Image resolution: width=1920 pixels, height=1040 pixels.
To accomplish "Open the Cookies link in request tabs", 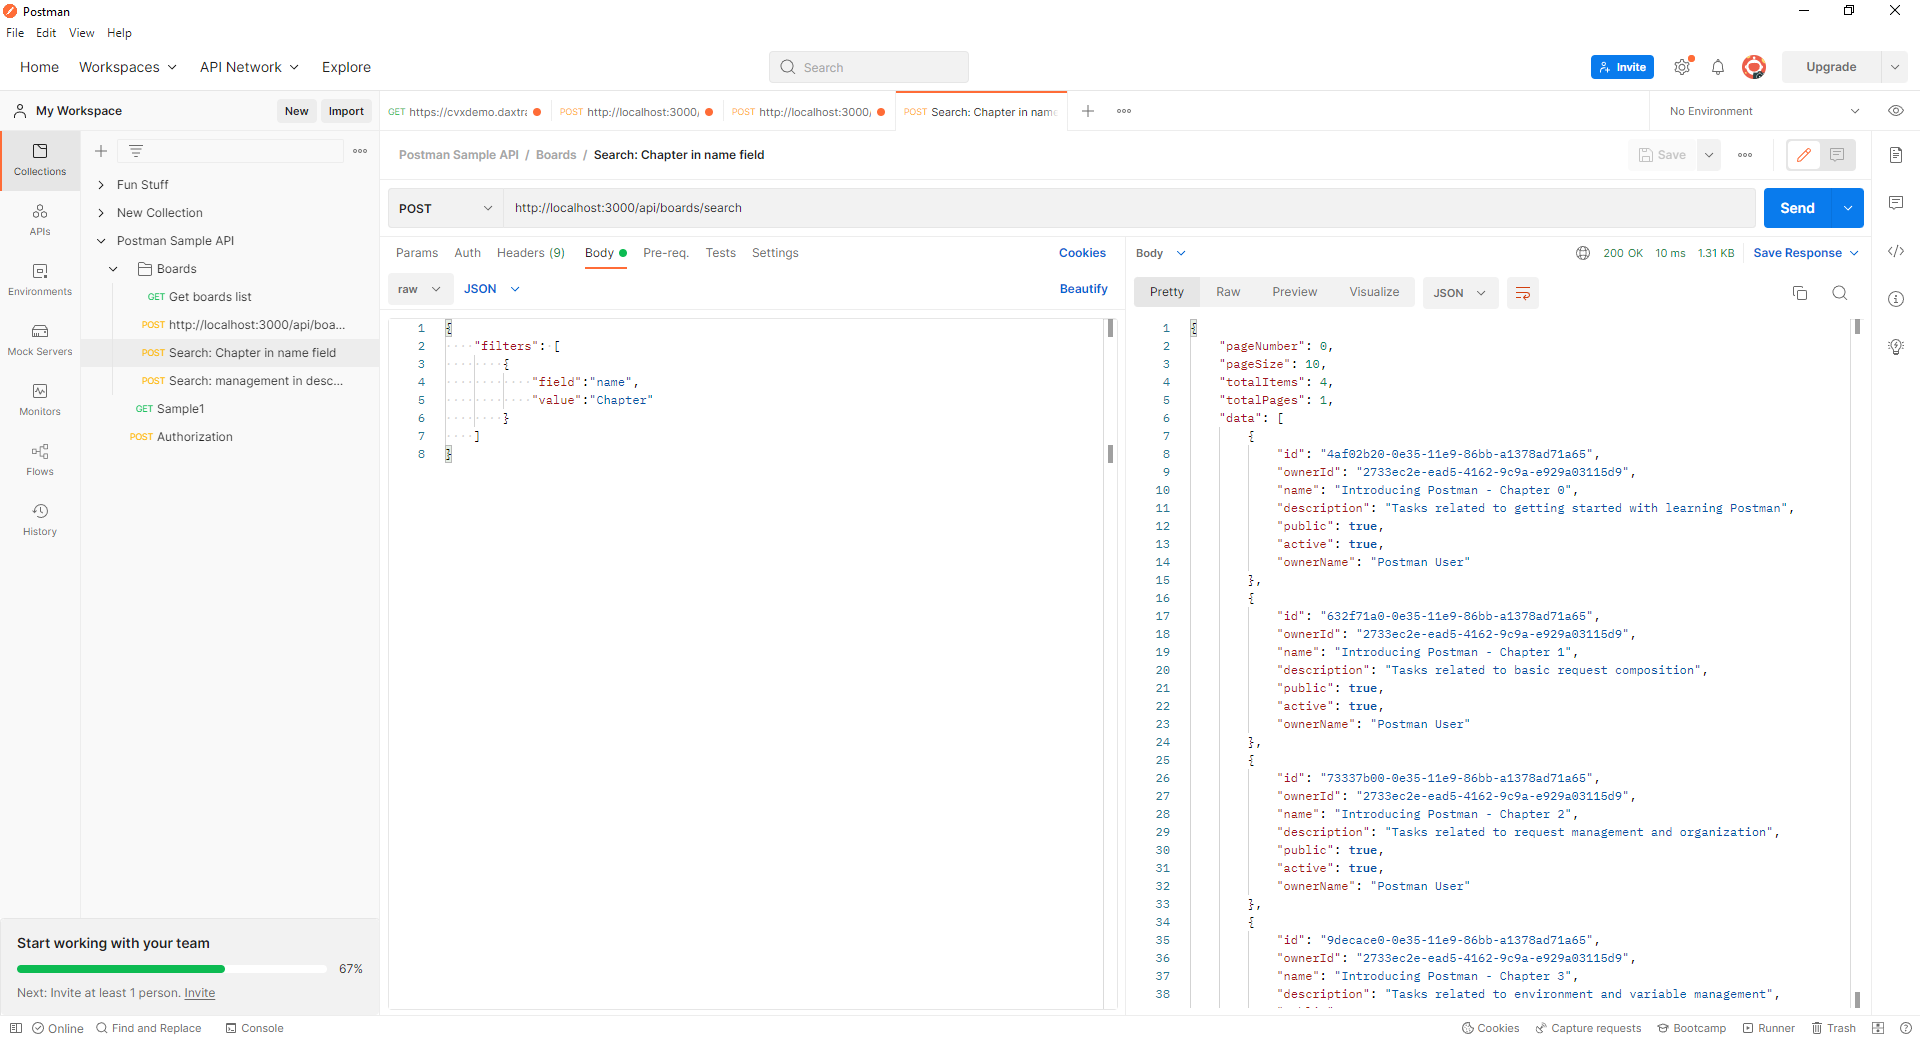I will 1082,253.
